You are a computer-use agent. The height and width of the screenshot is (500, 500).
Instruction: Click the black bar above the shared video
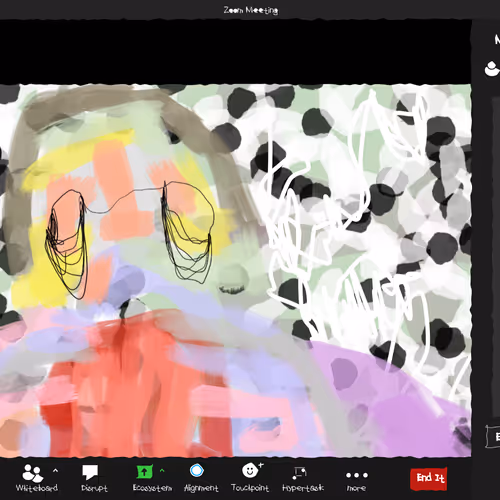click(x=235, y=52)
